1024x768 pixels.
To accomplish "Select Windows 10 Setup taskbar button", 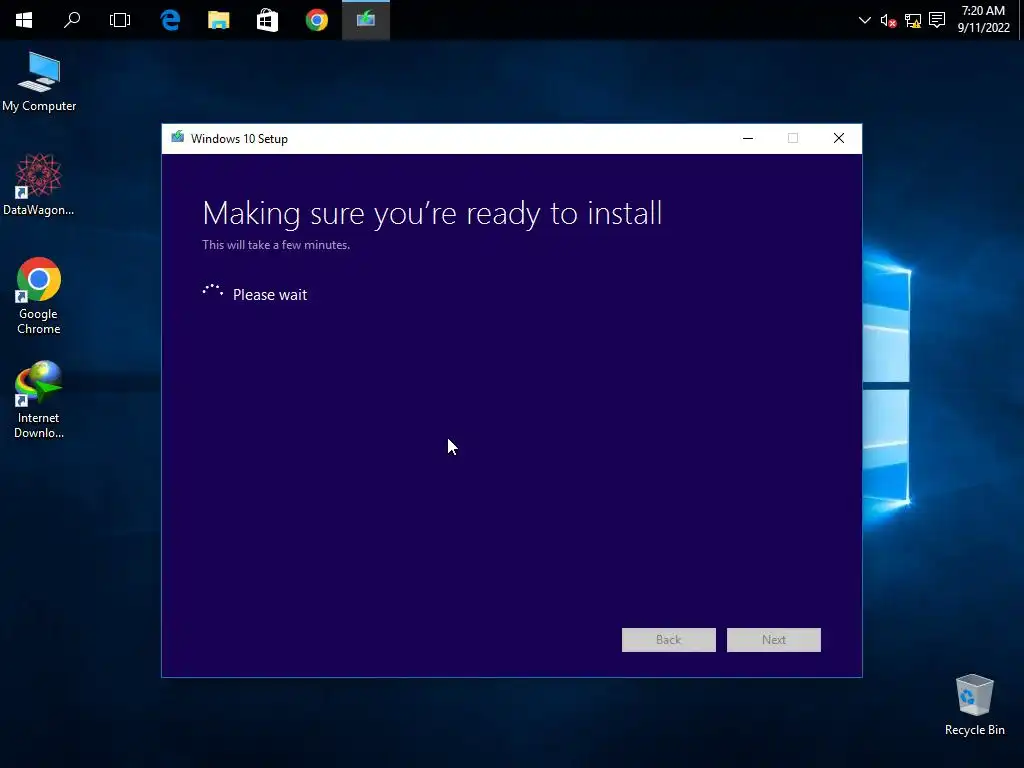I will 366,20.
